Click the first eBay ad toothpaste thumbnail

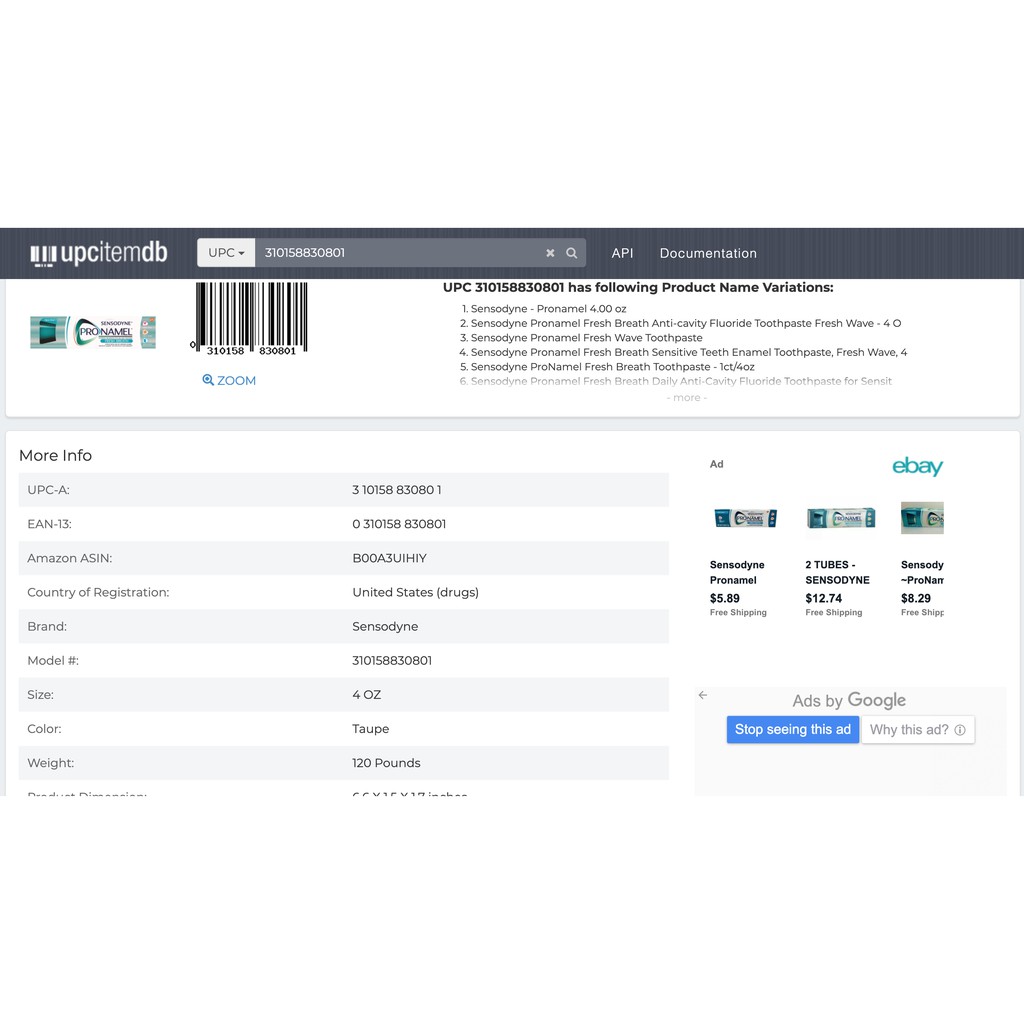tap(745, 518)
